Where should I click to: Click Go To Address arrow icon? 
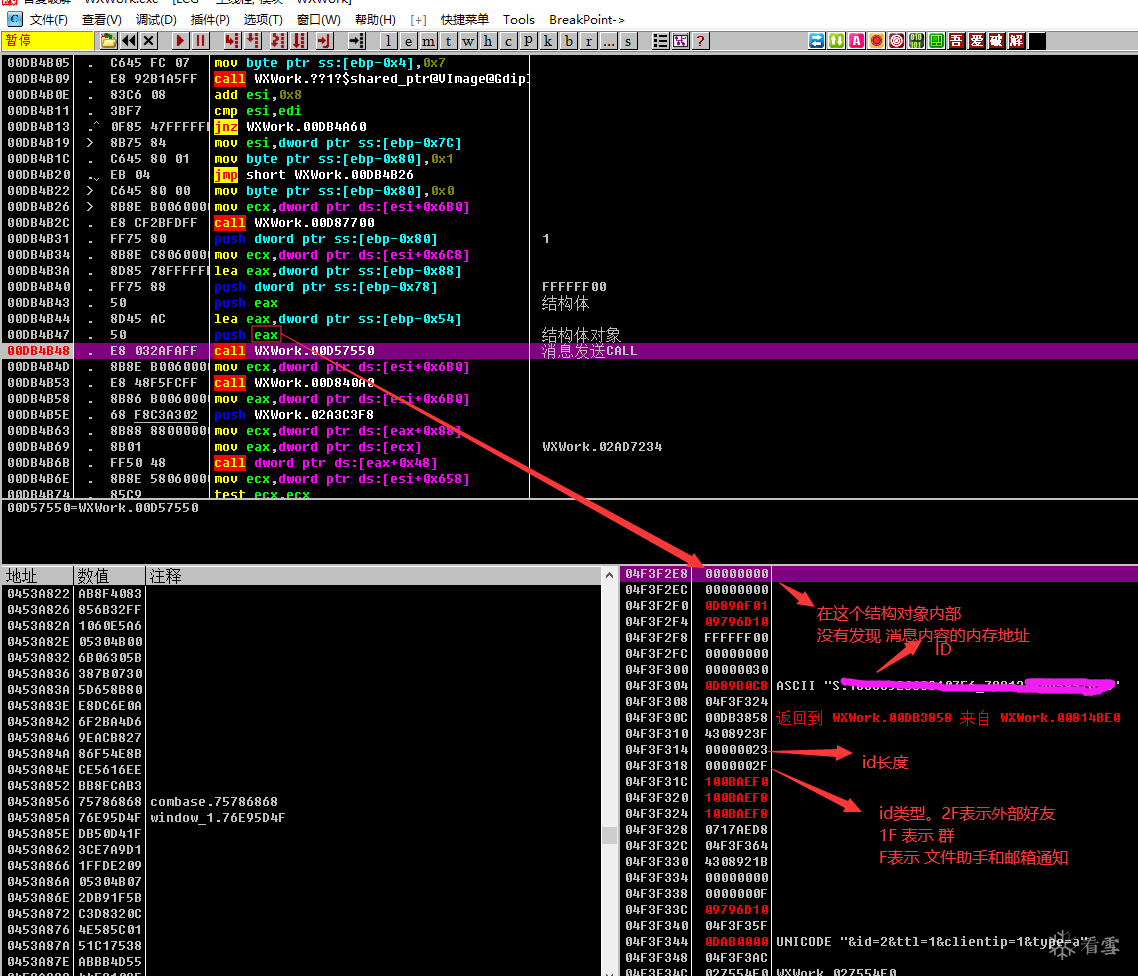coord(356,41)
